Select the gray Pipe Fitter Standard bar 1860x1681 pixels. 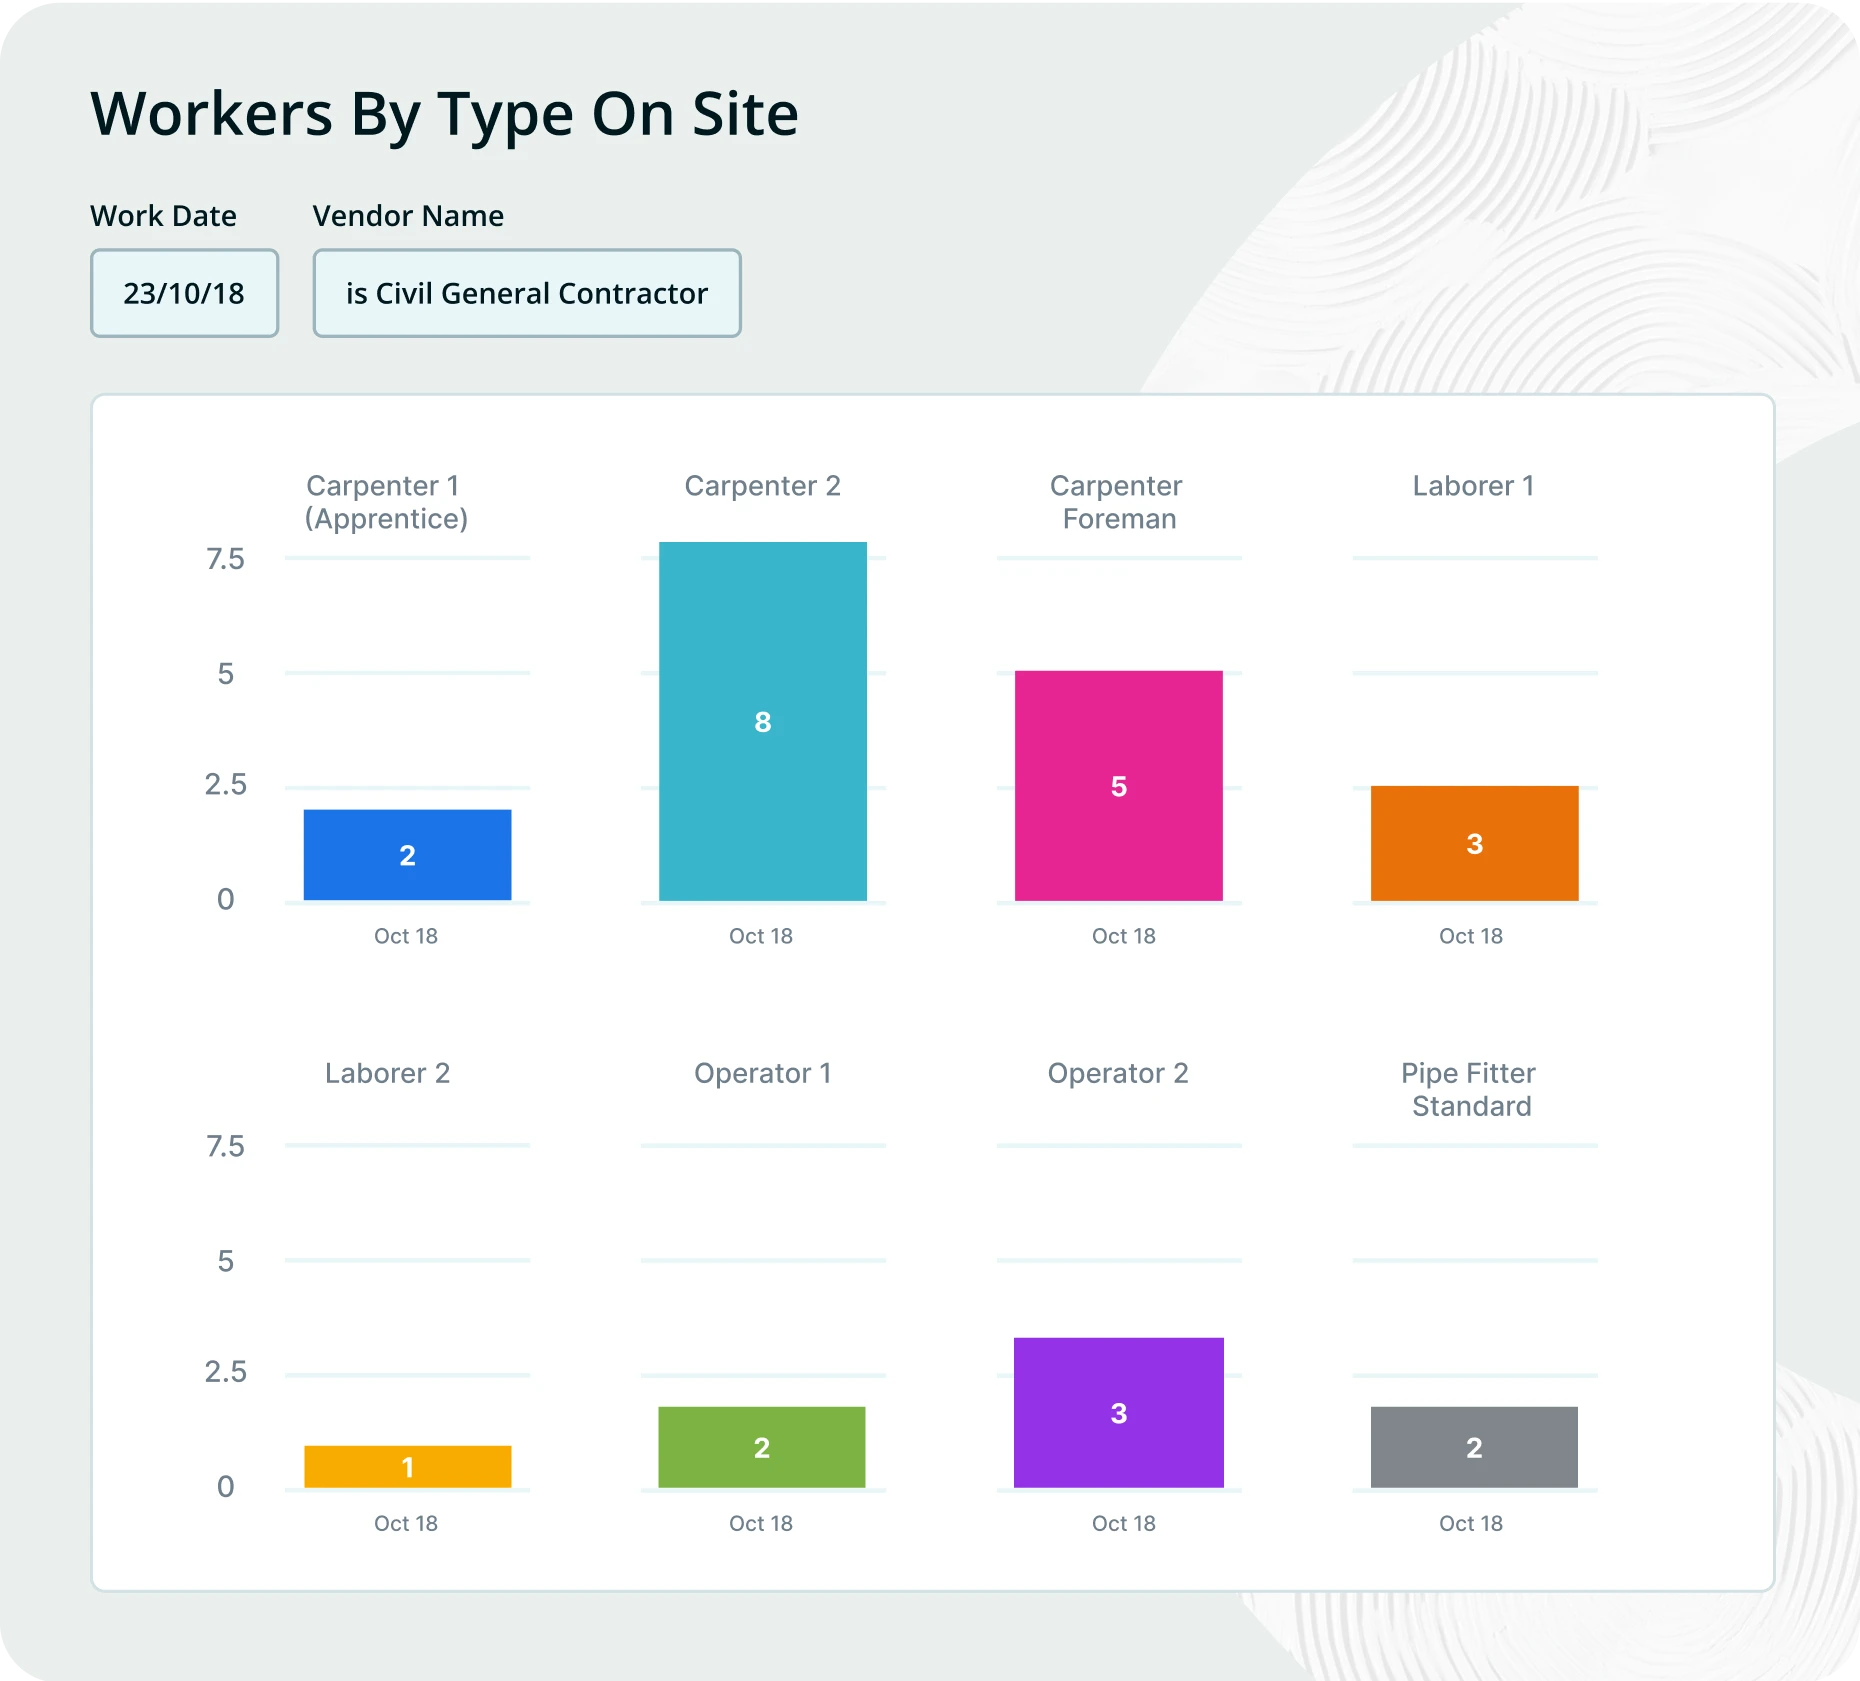(1474, 1447)
